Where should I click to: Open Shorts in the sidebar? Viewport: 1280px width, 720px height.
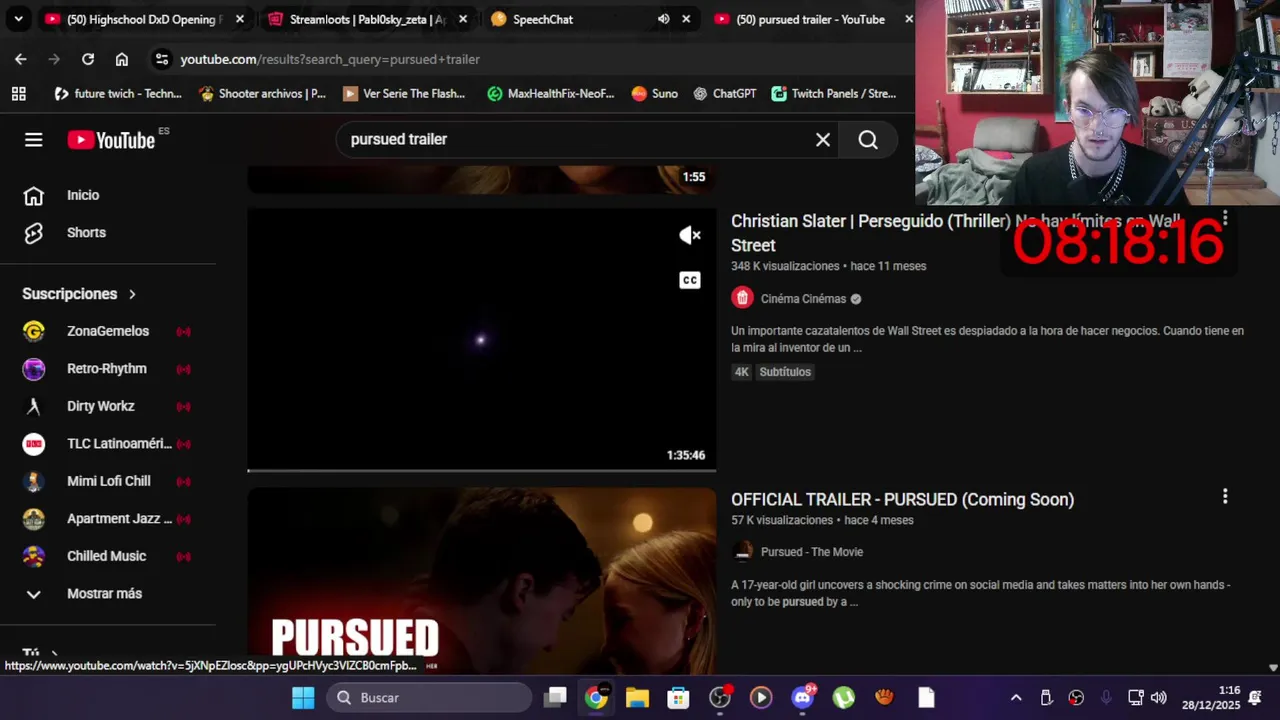coord(108,232)
